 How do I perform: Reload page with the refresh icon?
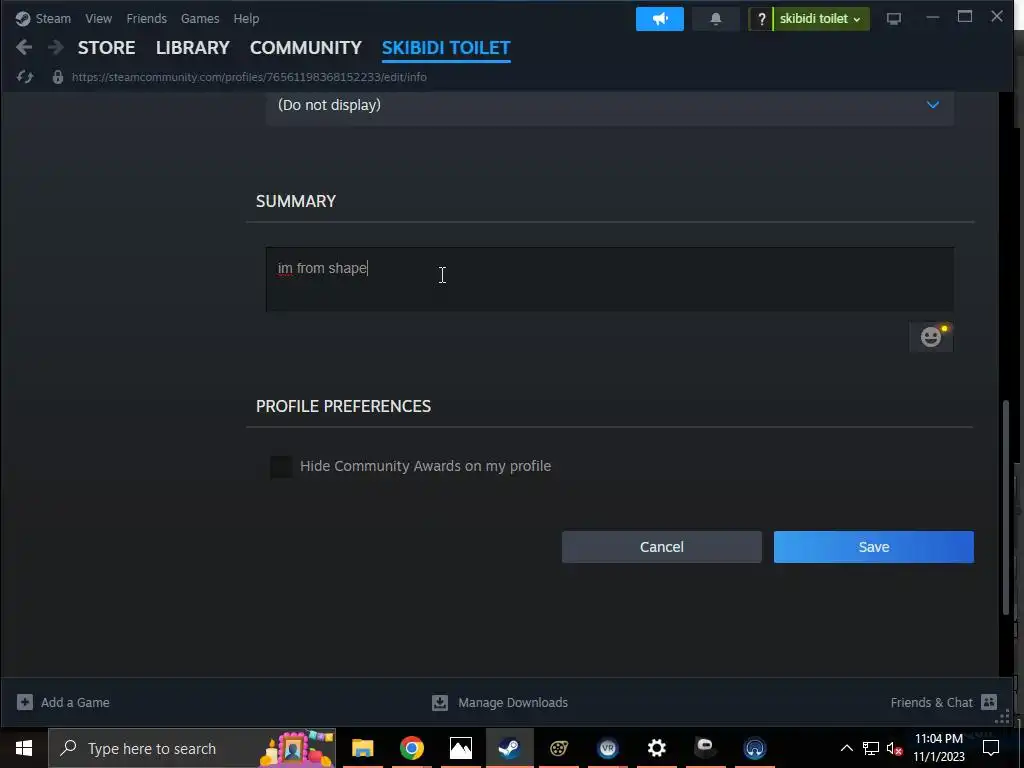click(25, 77)
